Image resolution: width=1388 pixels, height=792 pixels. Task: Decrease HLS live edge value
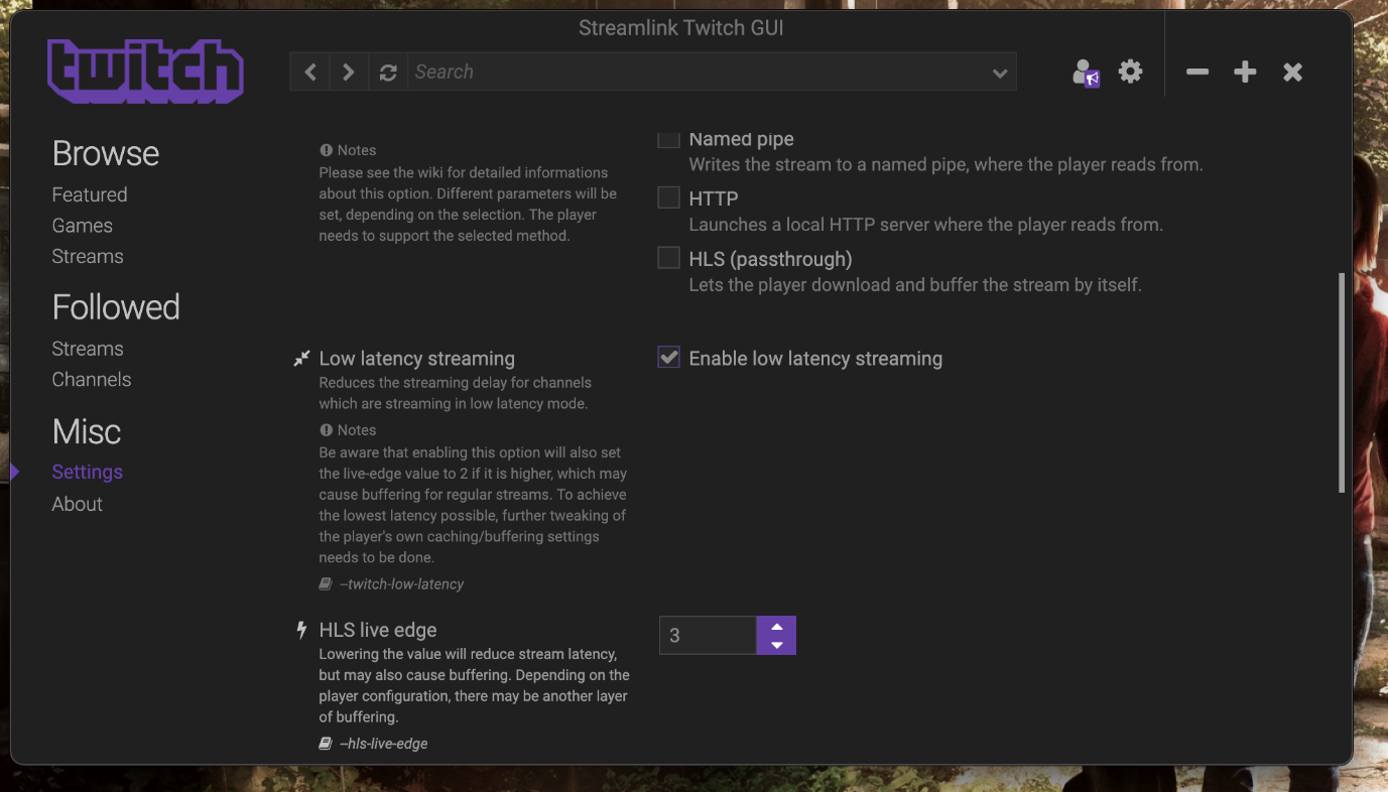click(776, 645)
